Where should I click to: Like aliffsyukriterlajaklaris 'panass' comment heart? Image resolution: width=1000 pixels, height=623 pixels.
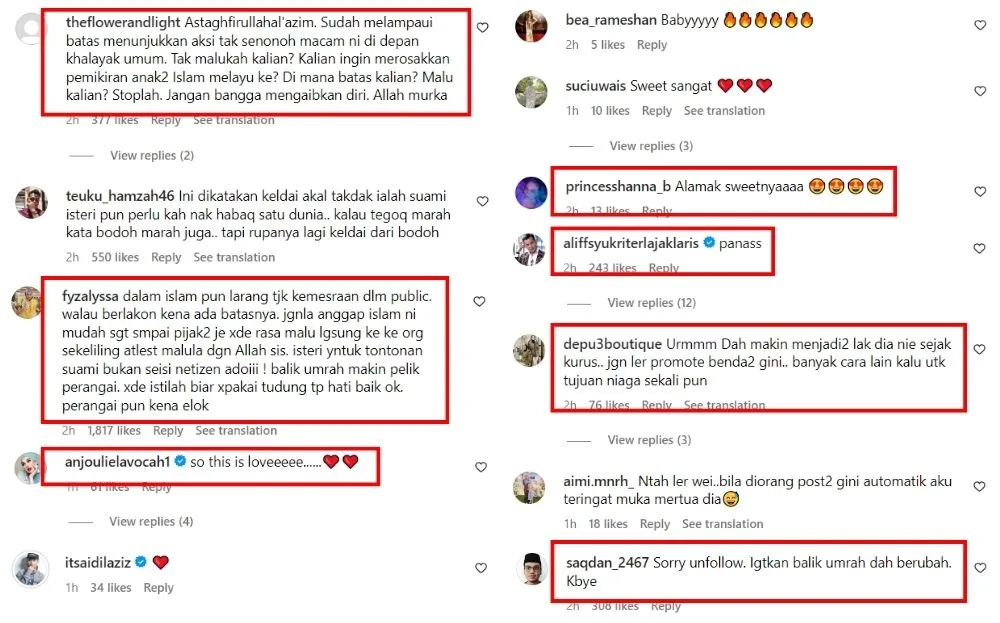(x=980, y=249)
